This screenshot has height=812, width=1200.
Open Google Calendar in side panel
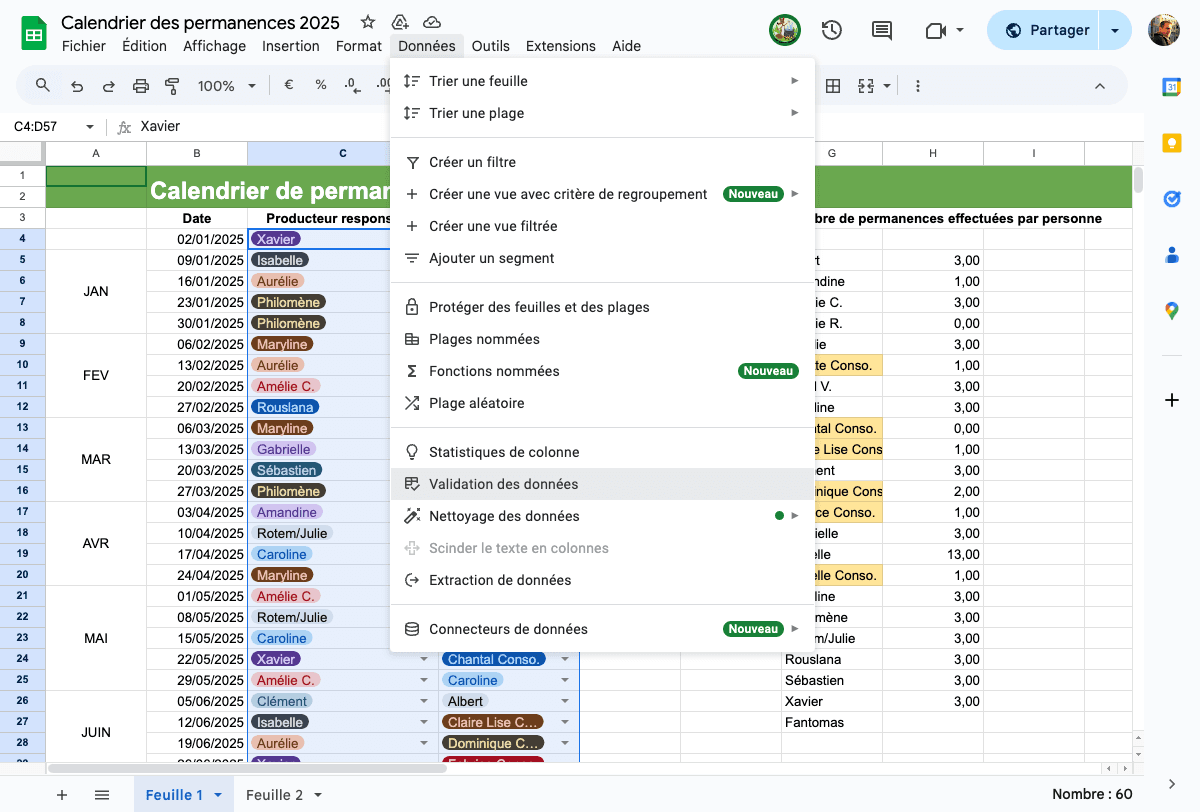(1171, 87)
